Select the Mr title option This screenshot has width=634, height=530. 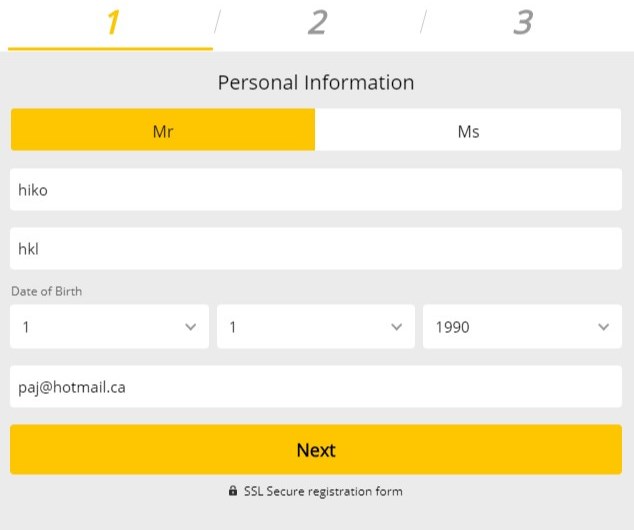pos(163,130)
